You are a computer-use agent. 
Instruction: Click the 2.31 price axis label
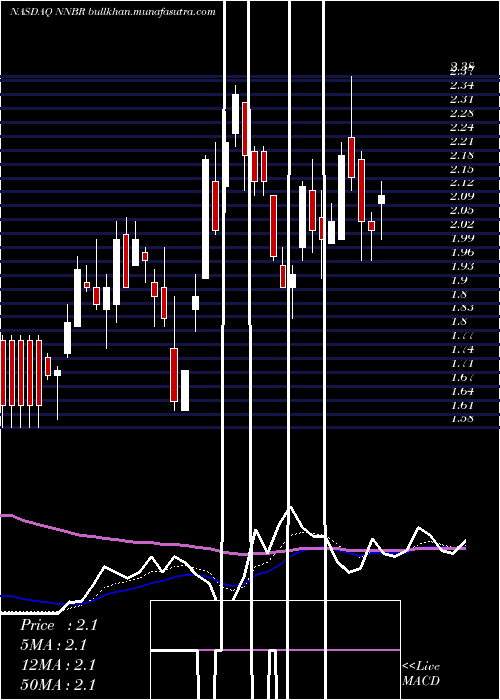[x=462, y=99]
